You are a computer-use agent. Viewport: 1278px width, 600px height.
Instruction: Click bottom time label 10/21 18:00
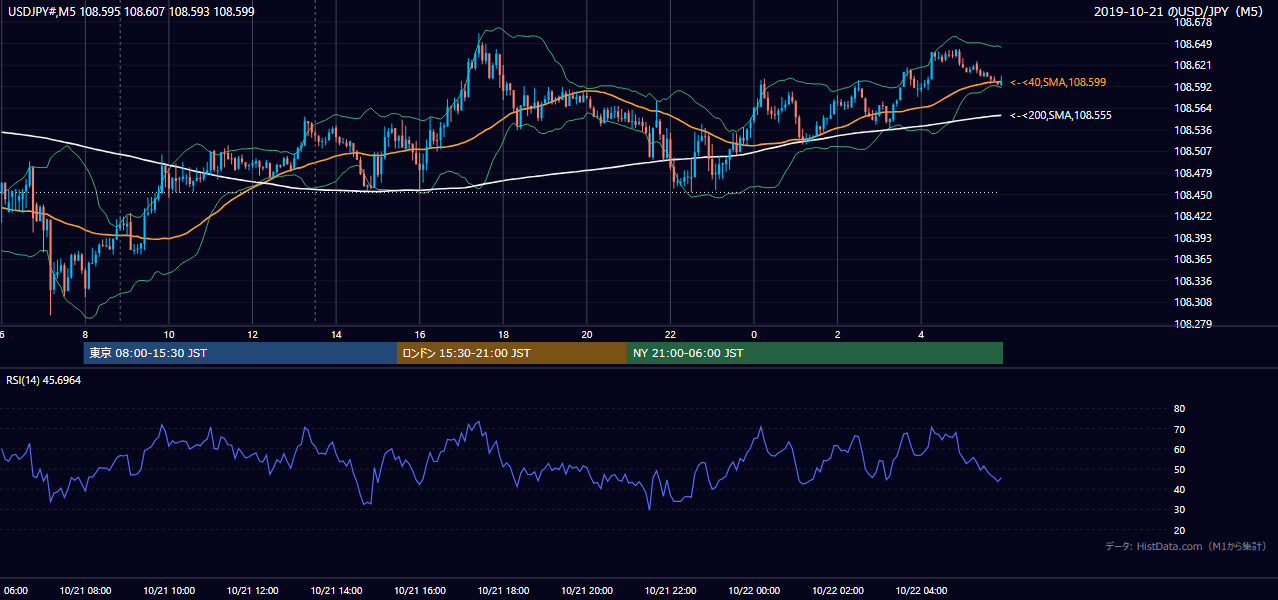(503, 590)
